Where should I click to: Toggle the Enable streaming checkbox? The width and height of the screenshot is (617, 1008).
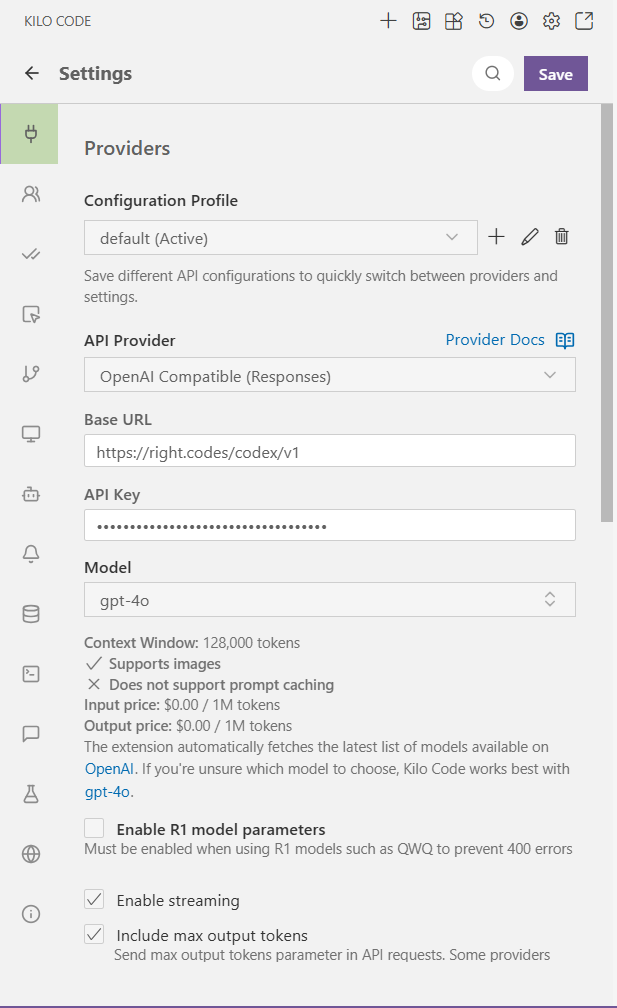click(95, 899)
